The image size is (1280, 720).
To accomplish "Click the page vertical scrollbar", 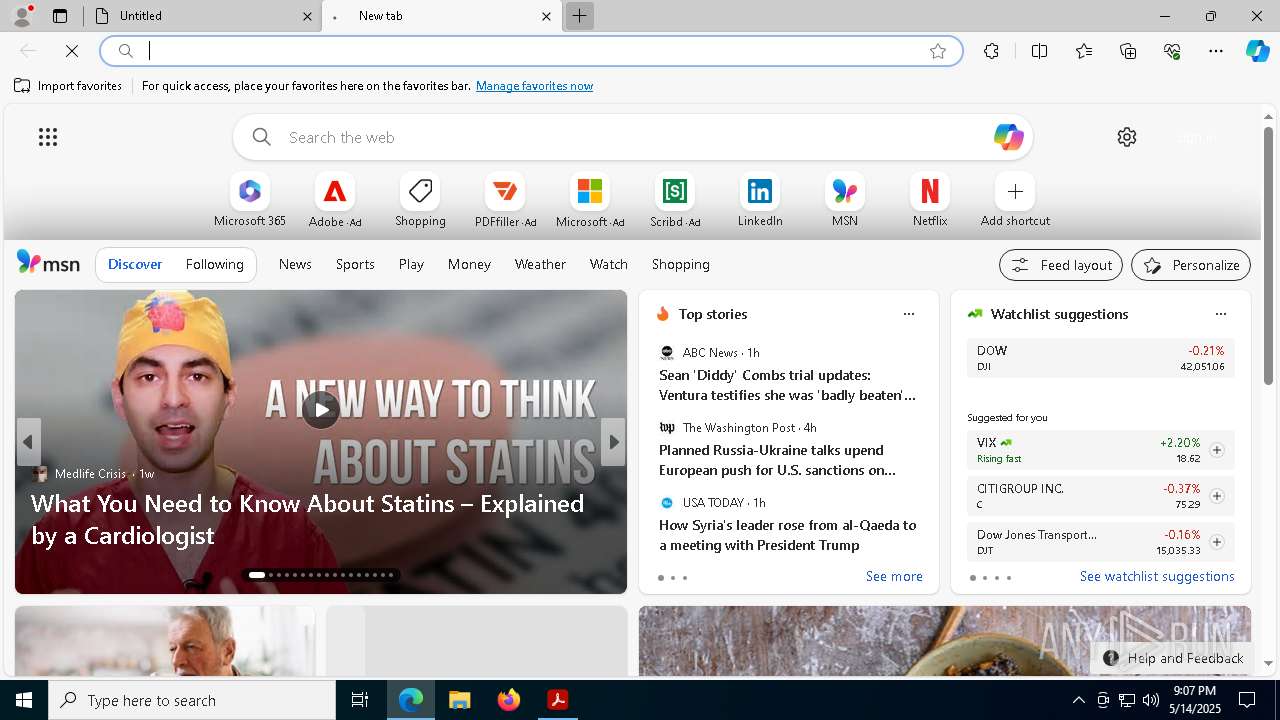I will click(x=1268, y=256).
